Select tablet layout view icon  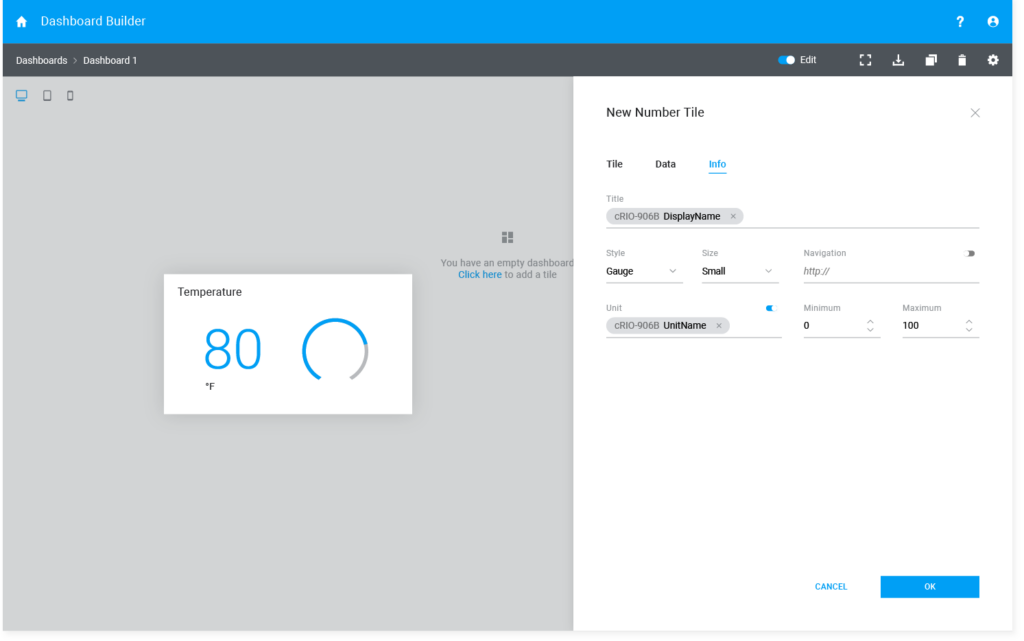point(47,95)
